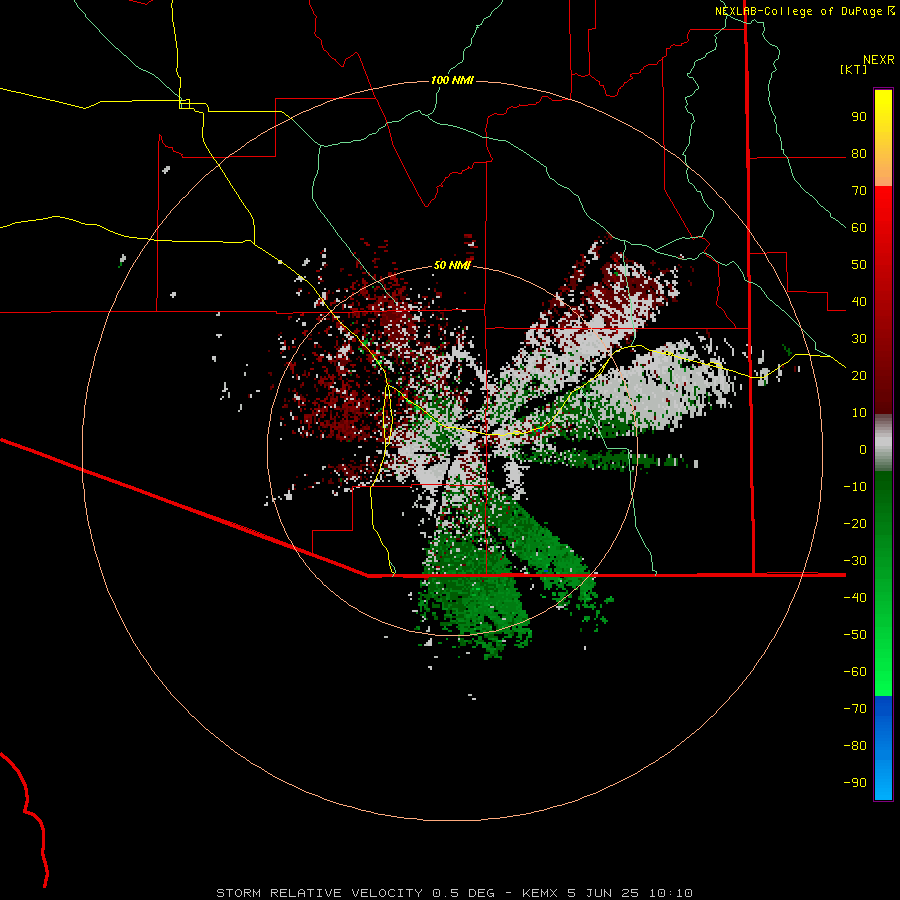
Task: Click the gray zero-velocity segment of color bar
Action: (x=883, y=443)
